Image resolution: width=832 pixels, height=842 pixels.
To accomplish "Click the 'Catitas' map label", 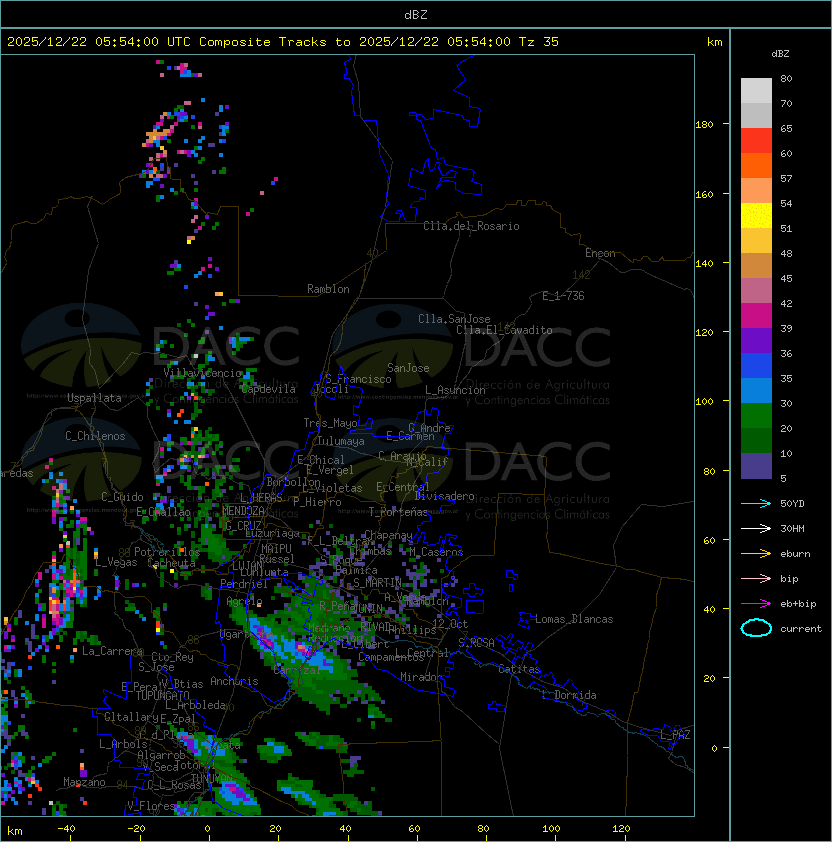I will tap(519, 669).
